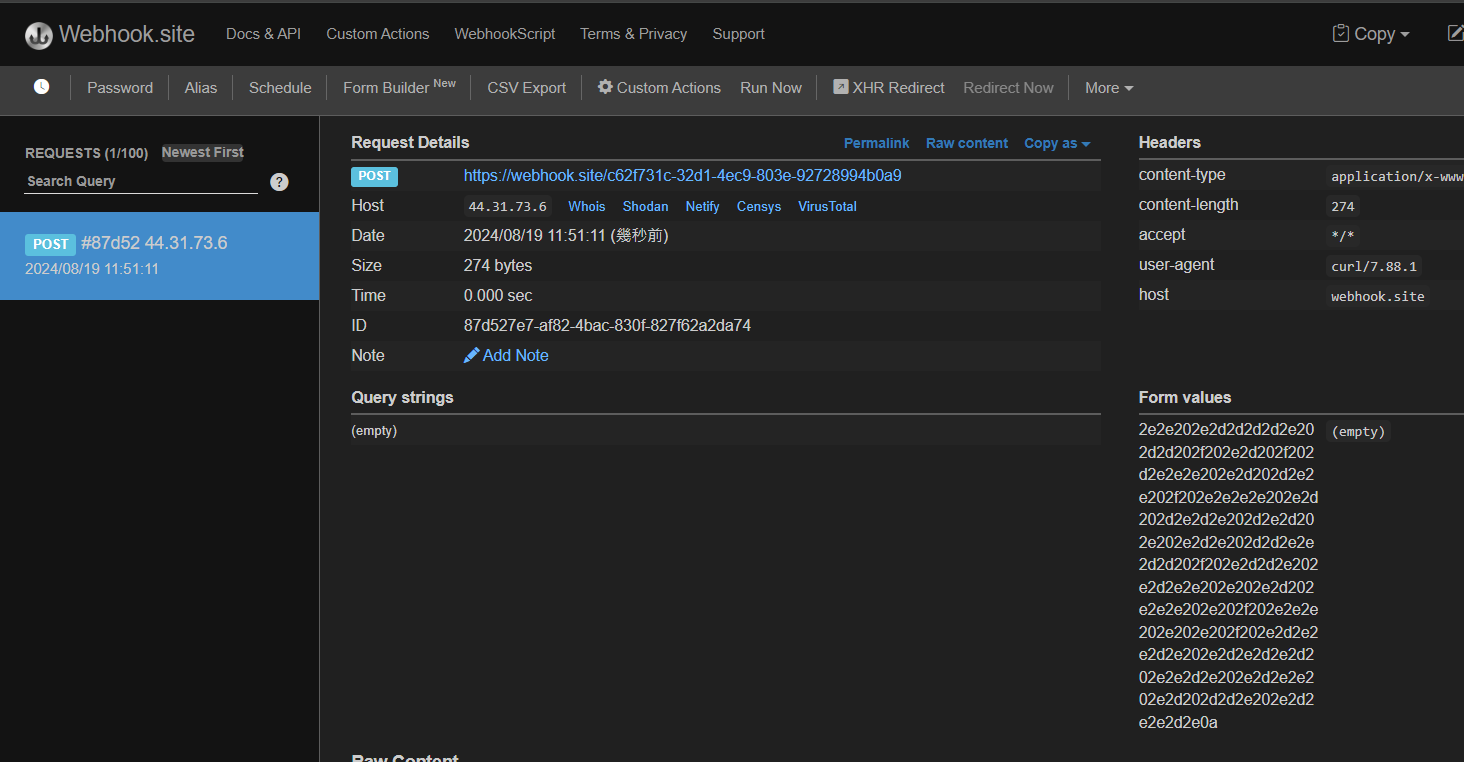Click the Size 274 bytes value
The image size is (1464, 762).
[x=498, y=266]
